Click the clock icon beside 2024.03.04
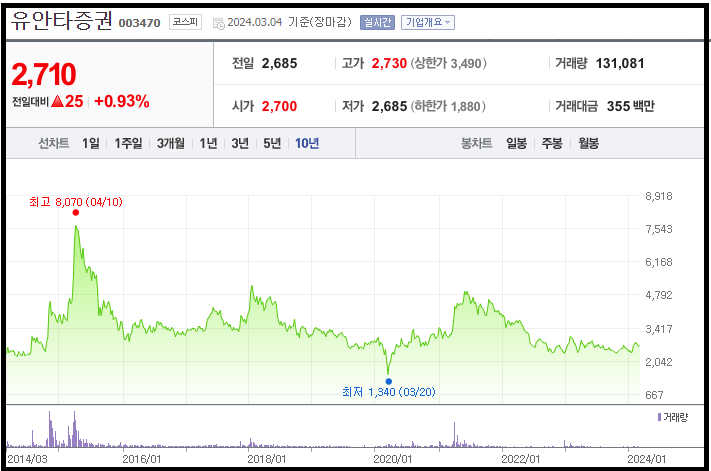Screen dimensions: 711x471 pyautogui.click(x=219, y=24)
